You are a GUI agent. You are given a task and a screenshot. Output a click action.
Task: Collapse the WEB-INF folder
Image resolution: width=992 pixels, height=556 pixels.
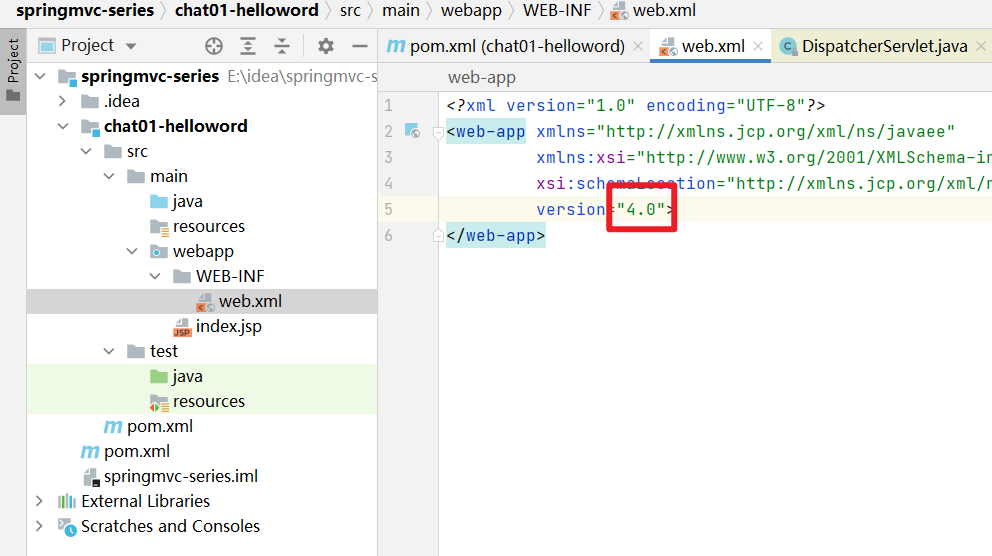pos(155,276)
